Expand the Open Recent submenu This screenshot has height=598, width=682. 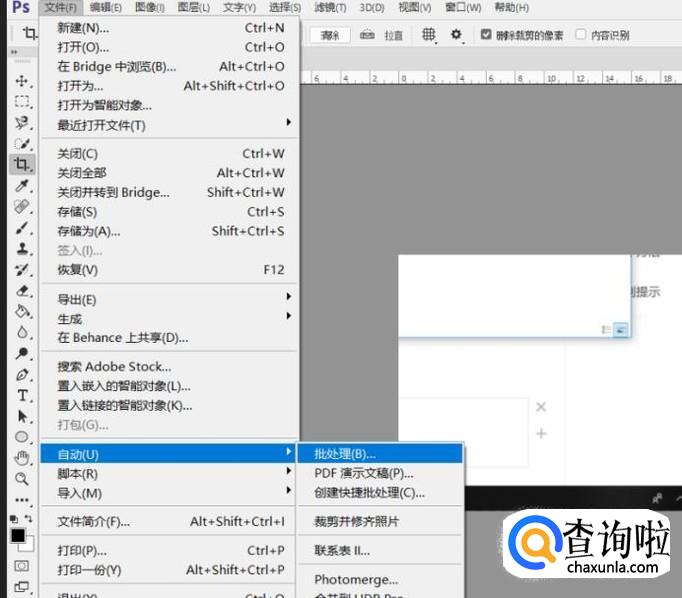(x=170, y=125)
